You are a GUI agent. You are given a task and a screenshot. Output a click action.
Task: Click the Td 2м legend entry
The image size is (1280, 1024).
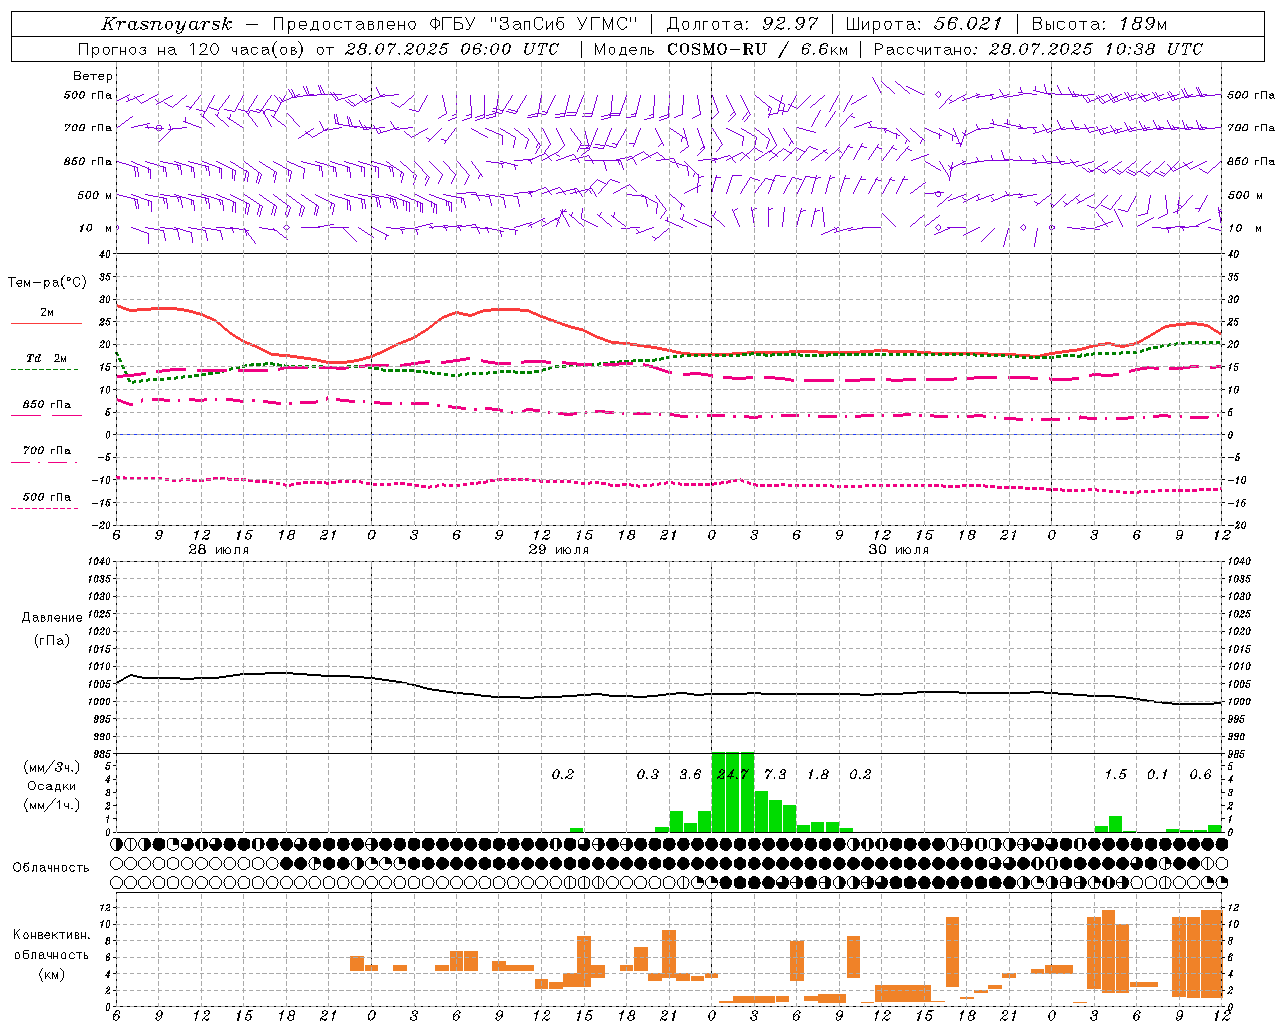pyautogui.click(x=47, y=358)
